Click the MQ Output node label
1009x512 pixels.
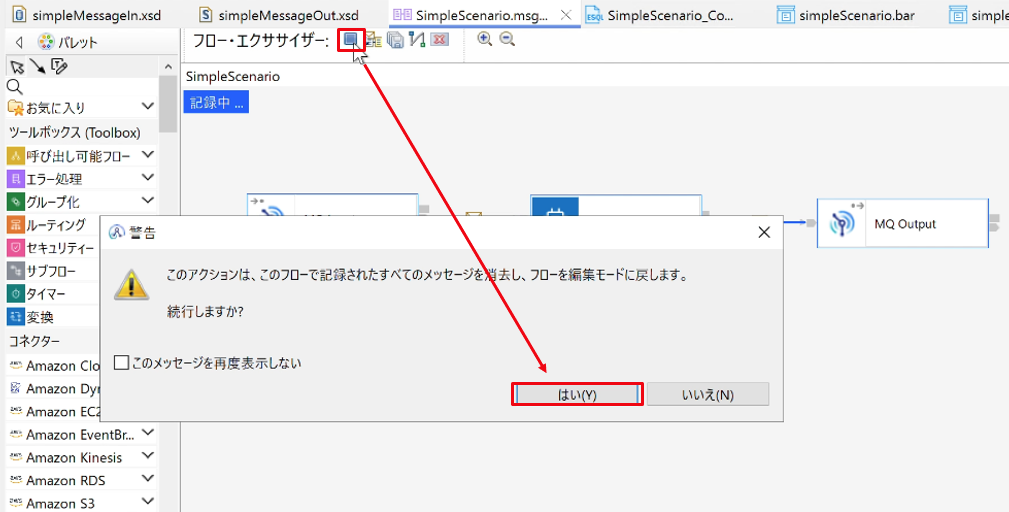click(905, 224)
